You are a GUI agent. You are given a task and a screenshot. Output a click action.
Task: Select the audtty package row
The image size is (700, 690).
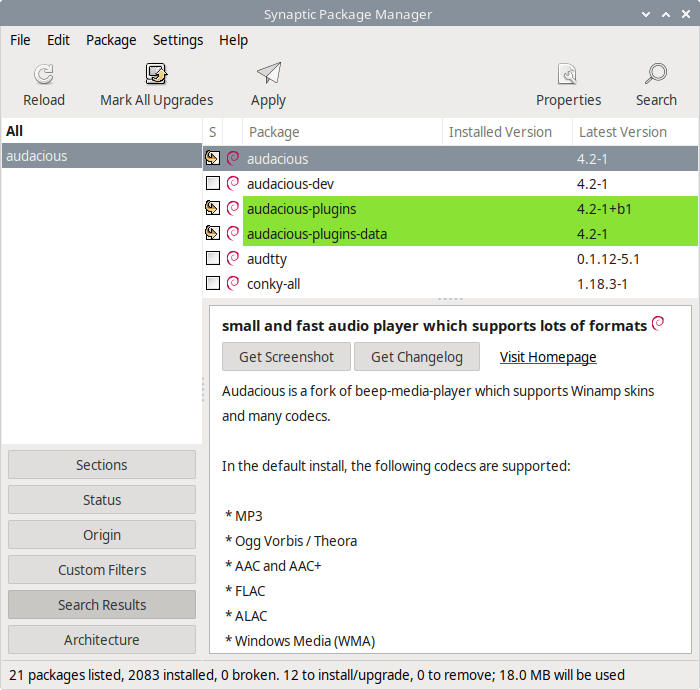(450, 258)
